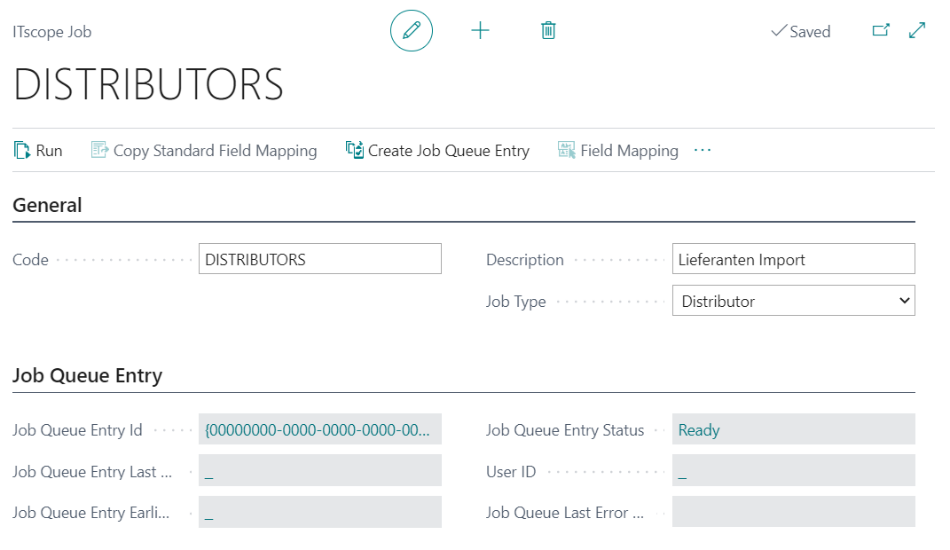Click the expand to full screen icon
This screenshot has height=550, width=950.
click(x=917, y=31)
